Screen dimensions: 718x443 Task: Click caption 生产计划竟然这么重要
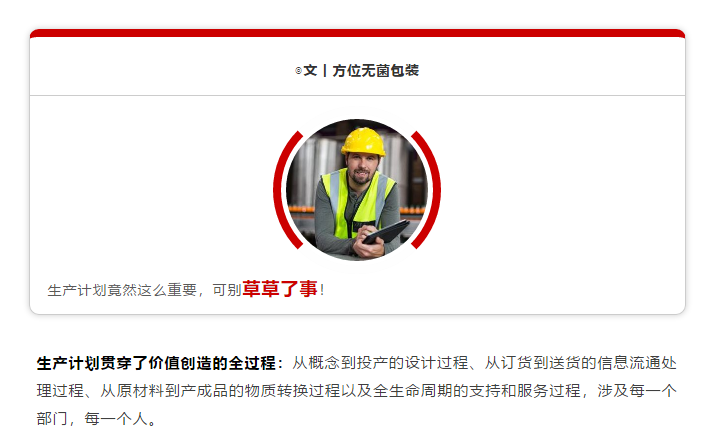coord(122,290)
